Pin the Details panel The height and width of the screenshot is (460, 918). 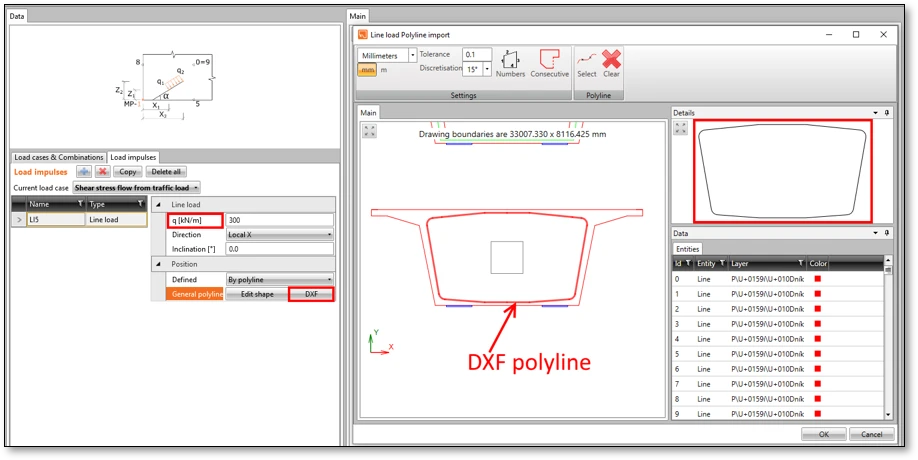click(888, 112)
